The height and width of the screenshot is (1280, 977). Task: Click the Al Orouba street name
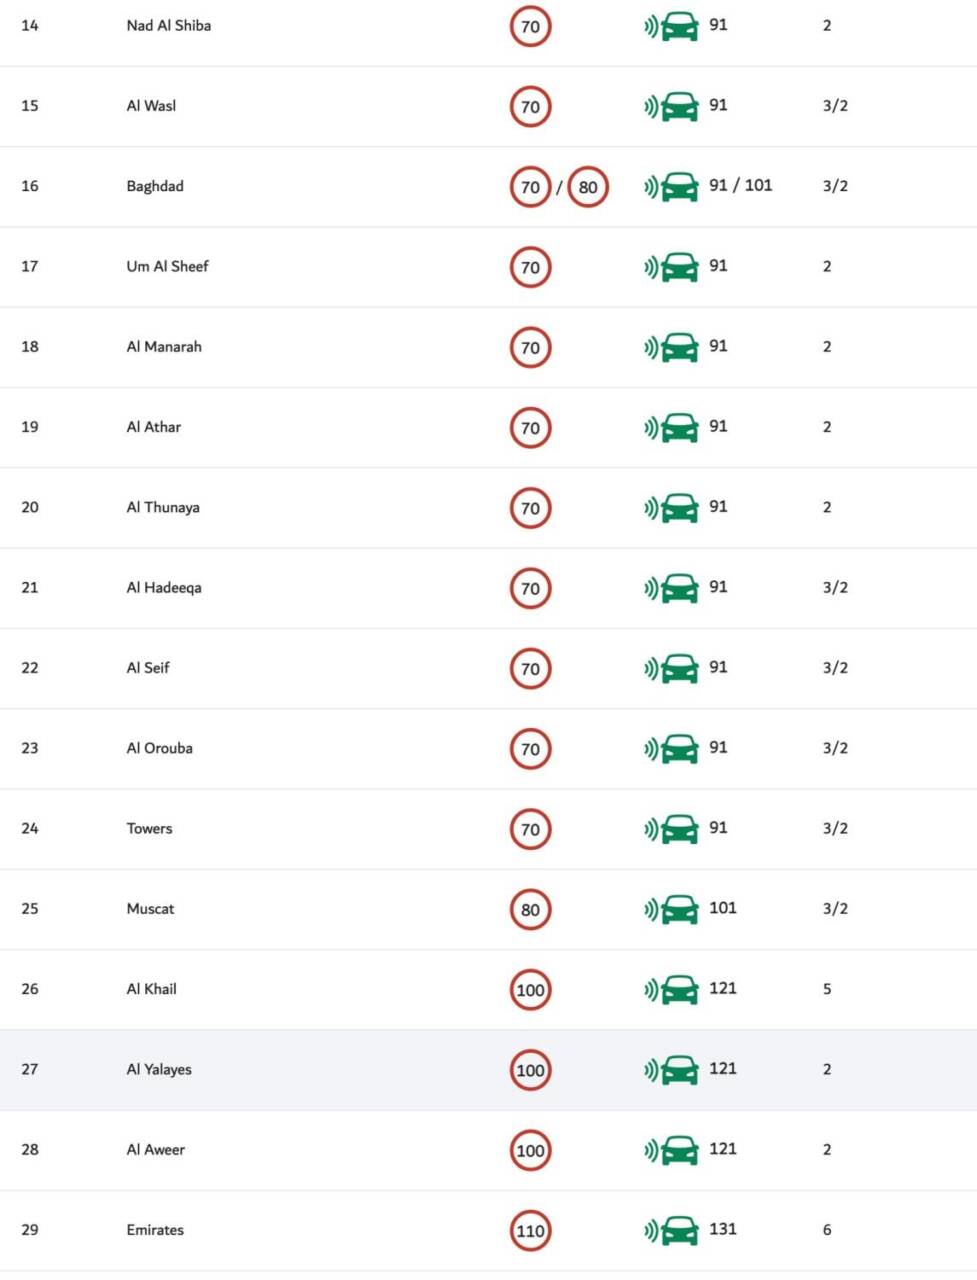160,748
